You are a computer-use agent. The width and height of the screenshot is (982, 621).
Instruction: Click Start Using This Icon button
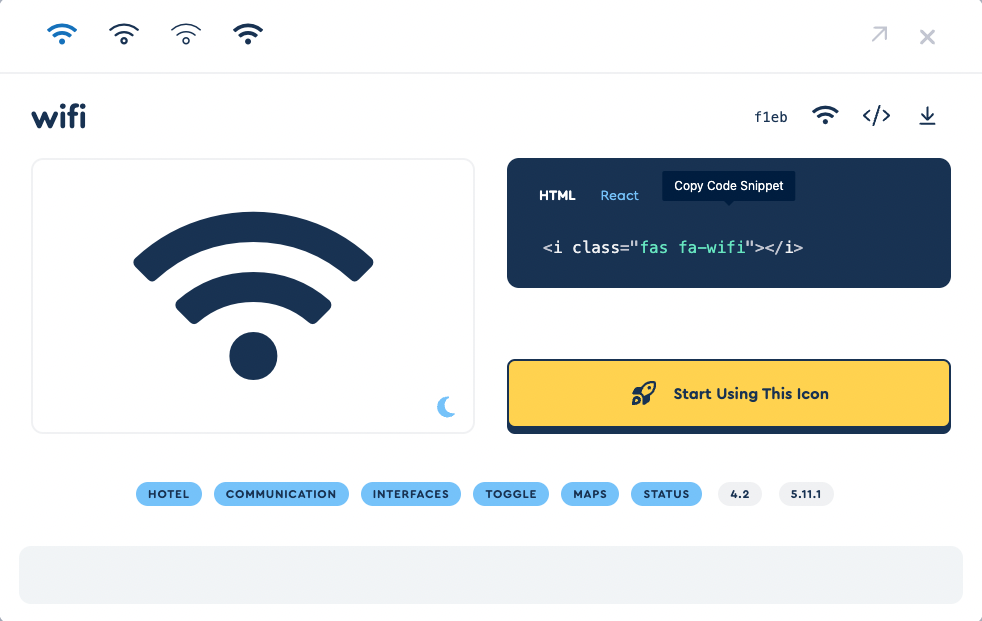point(729,394)
